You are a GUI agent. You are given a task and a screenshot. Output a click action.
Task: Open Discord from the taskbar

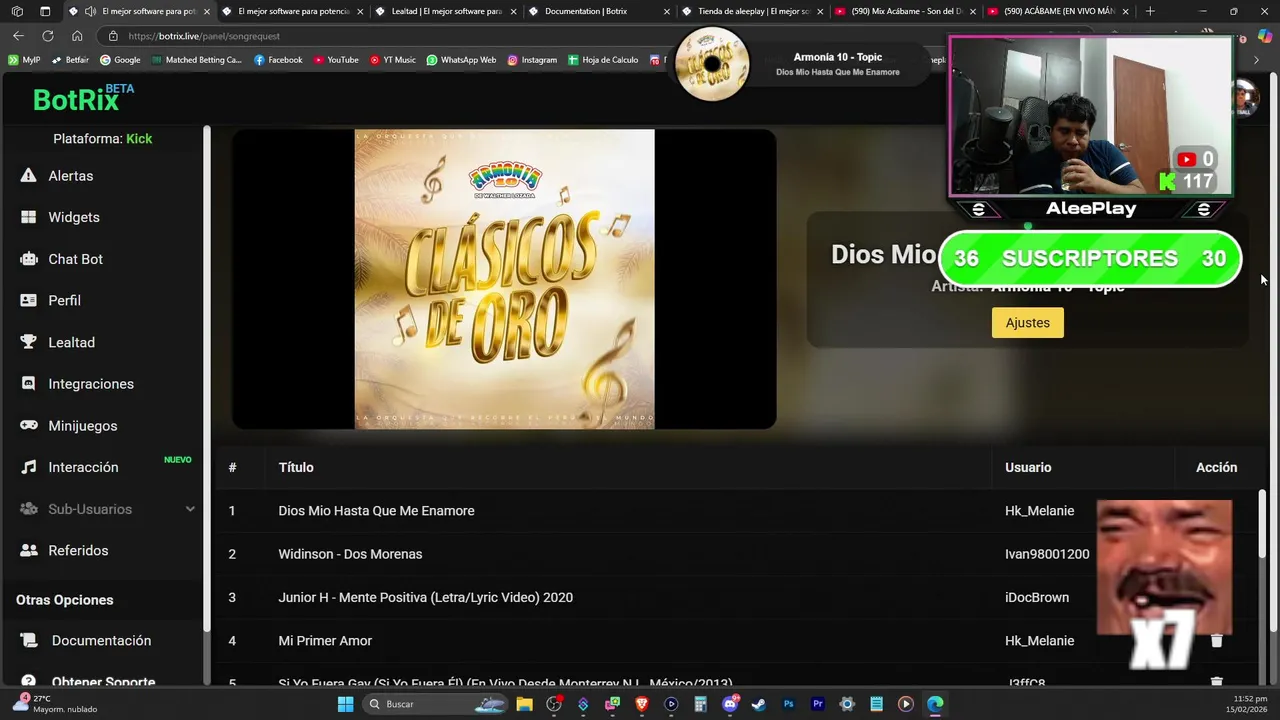tap(730, 704)
